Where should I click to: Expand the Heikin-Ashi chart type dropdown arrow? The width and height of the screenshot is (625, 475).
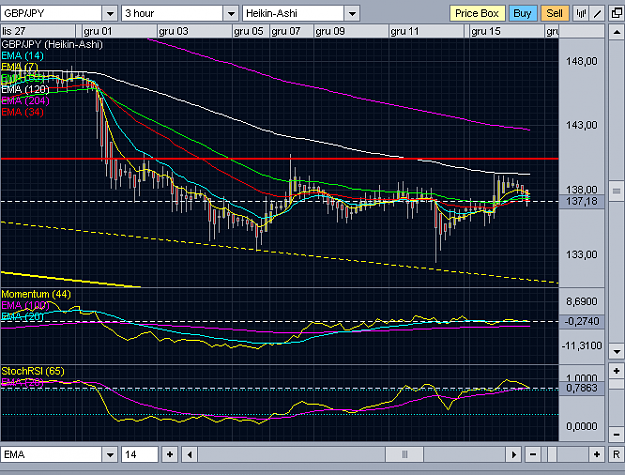[352, 14]
